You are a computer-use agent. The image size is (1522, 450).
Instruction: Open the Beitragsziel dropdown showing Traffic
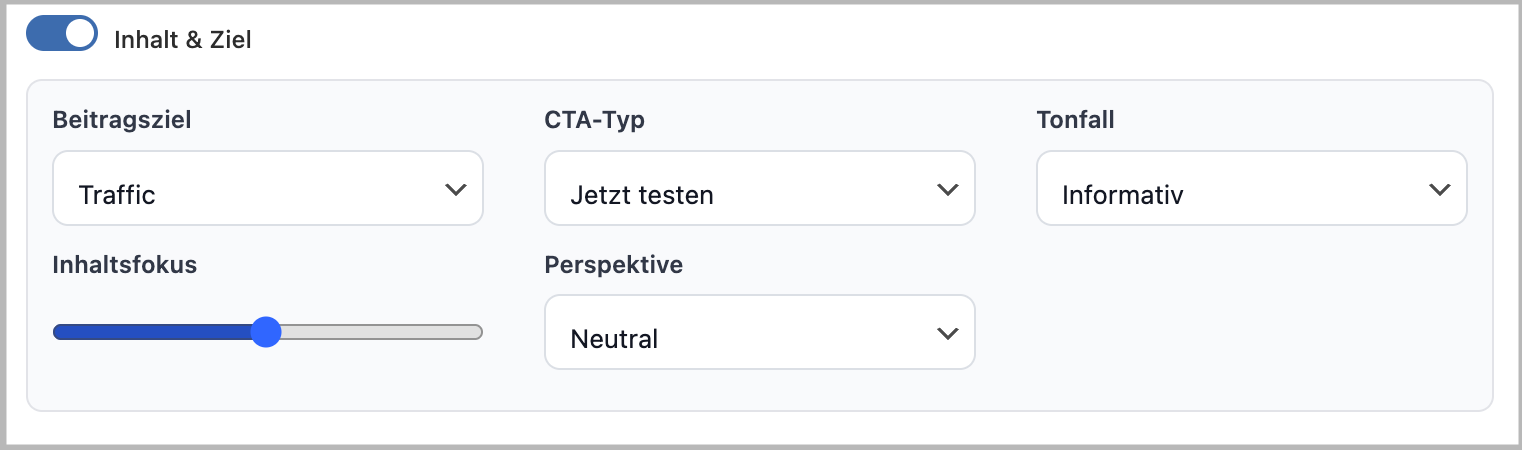[x=267, y=189]
